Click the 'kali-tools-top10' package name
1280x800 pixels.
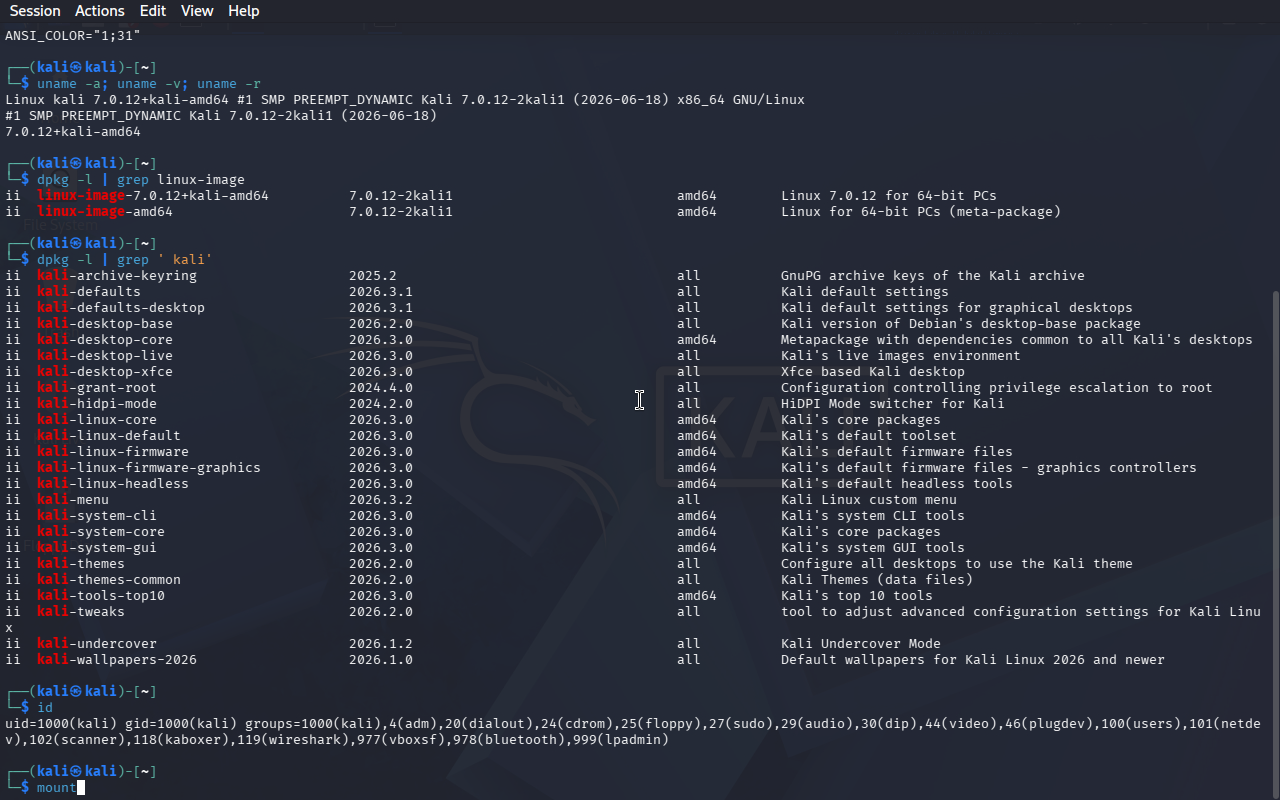[101, 596]
